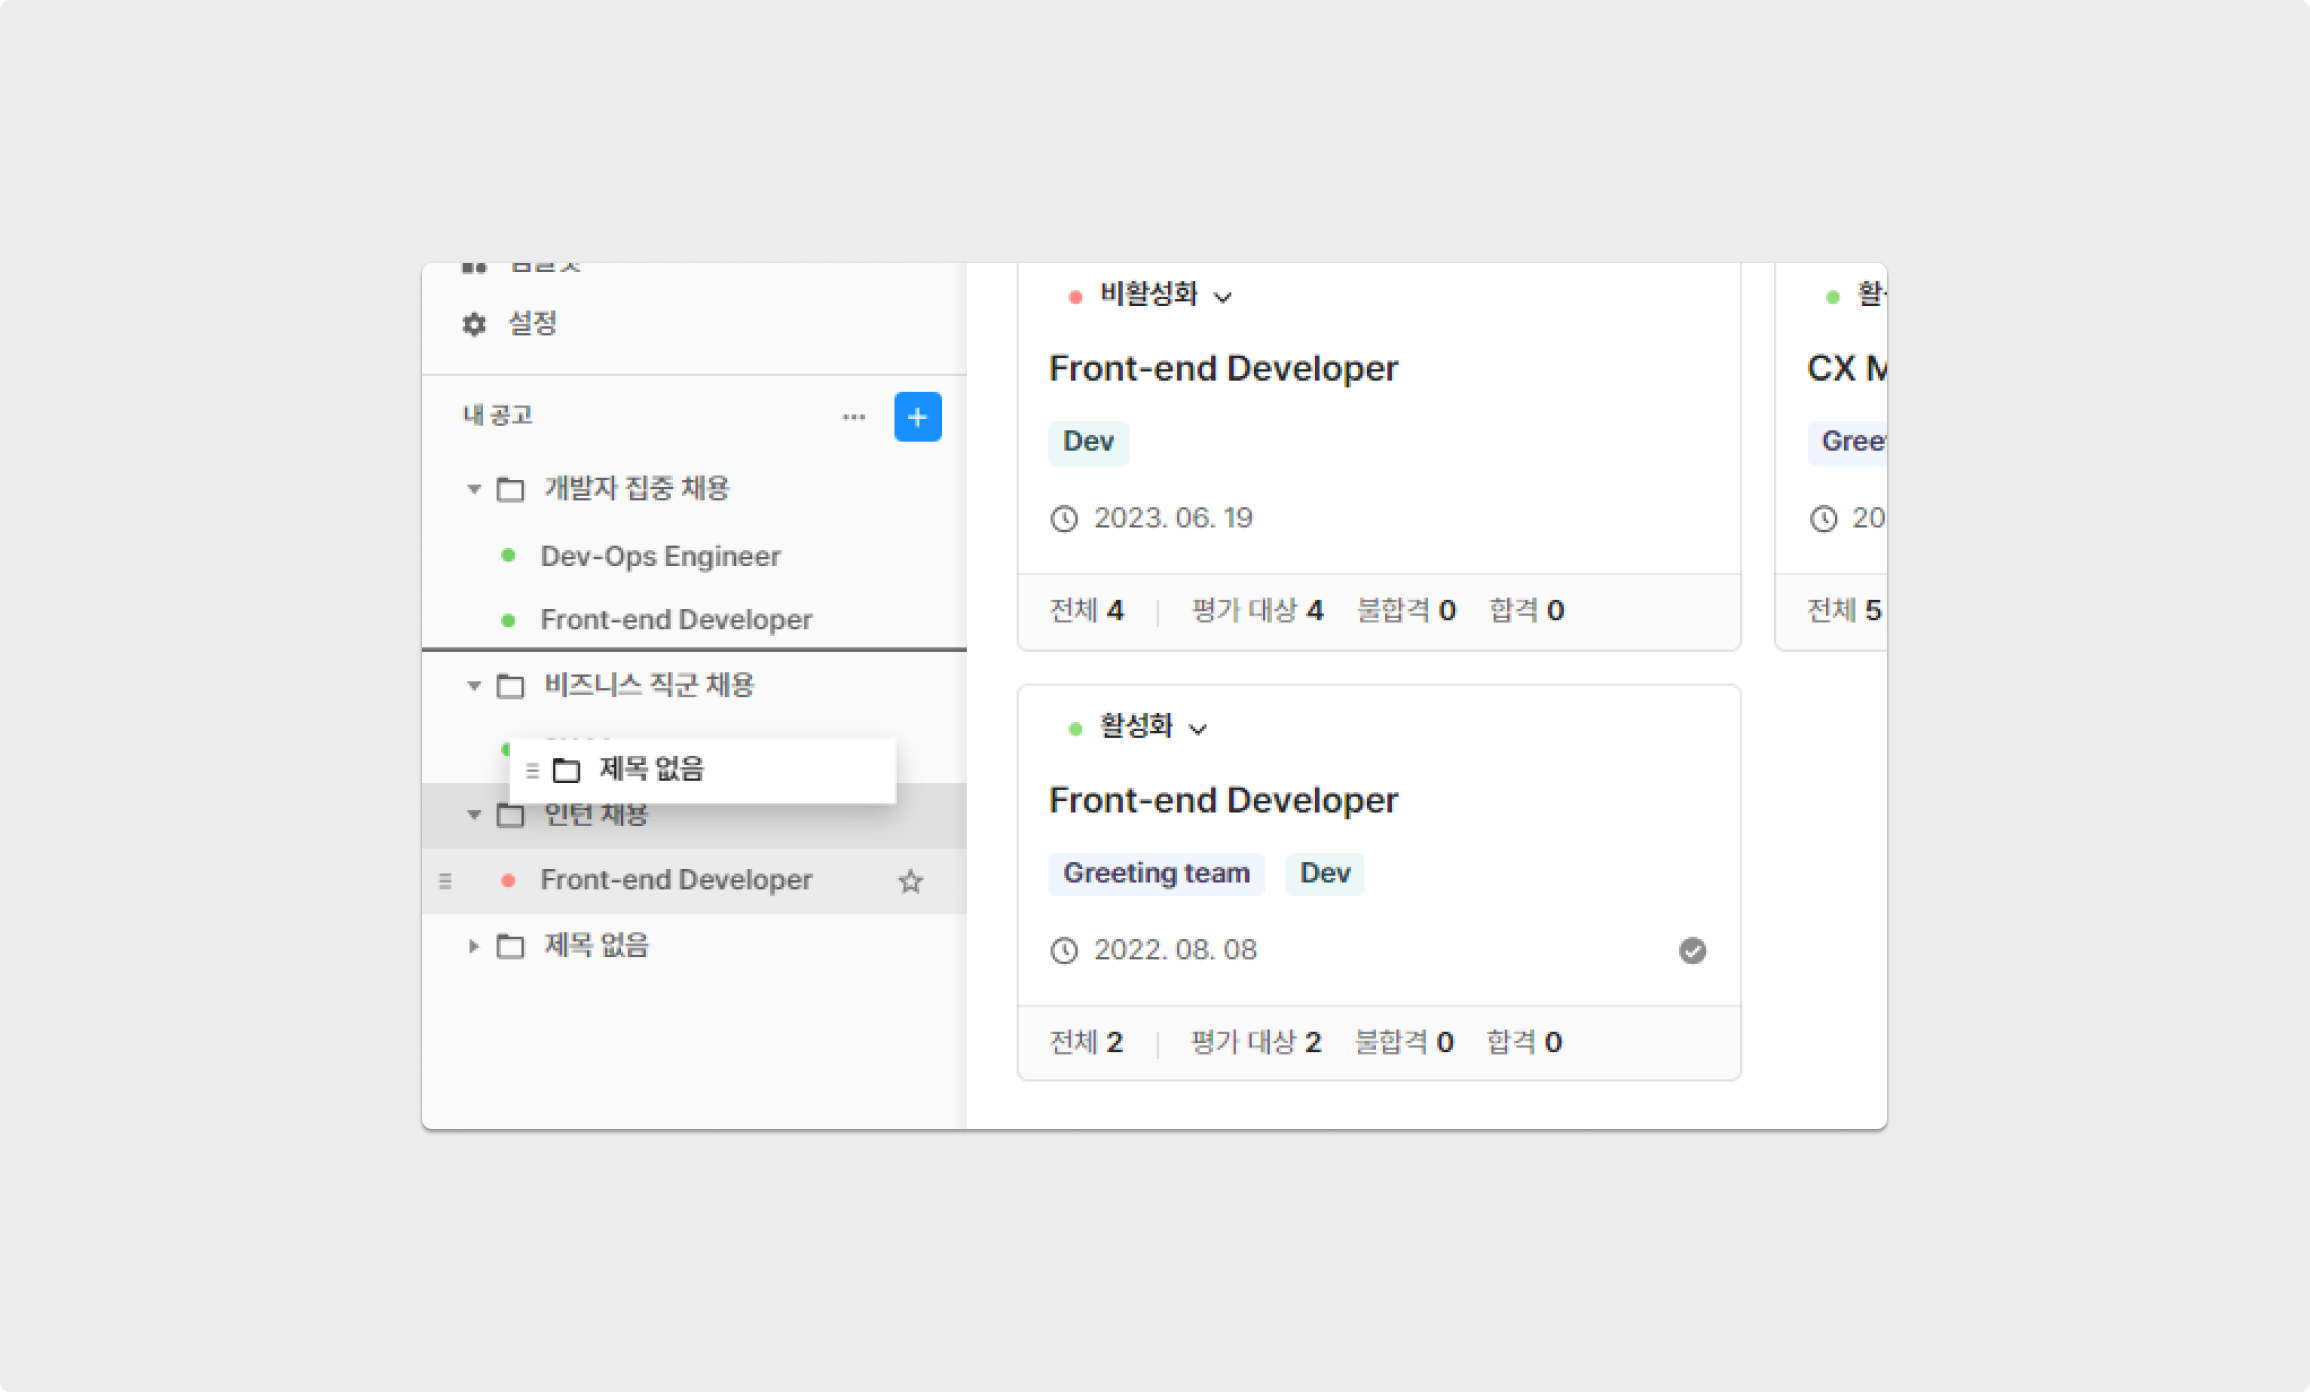Click the gray checkmark icon on 2022 card
This screenshot has width=2310, height=1392.
1692,950
